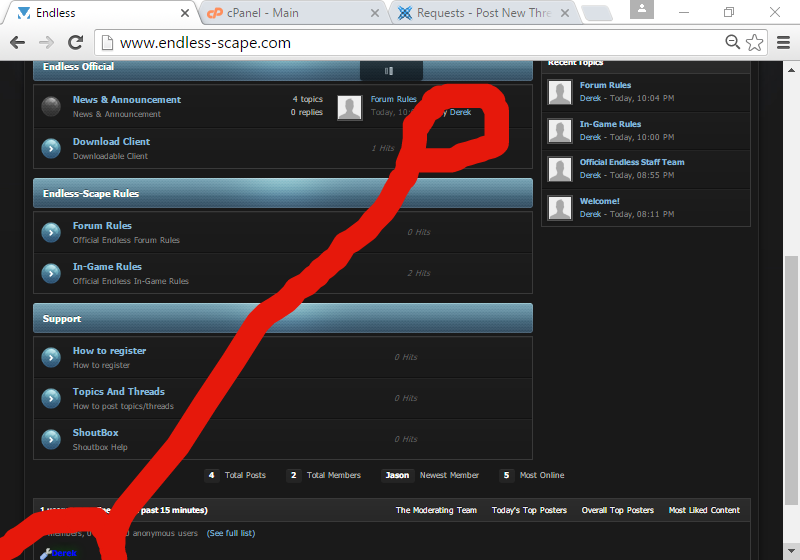The width and height of the screenshot is (800, 560).
Task: Click the Forum Rules category arrow icon
Action: [x=51, y=233]
